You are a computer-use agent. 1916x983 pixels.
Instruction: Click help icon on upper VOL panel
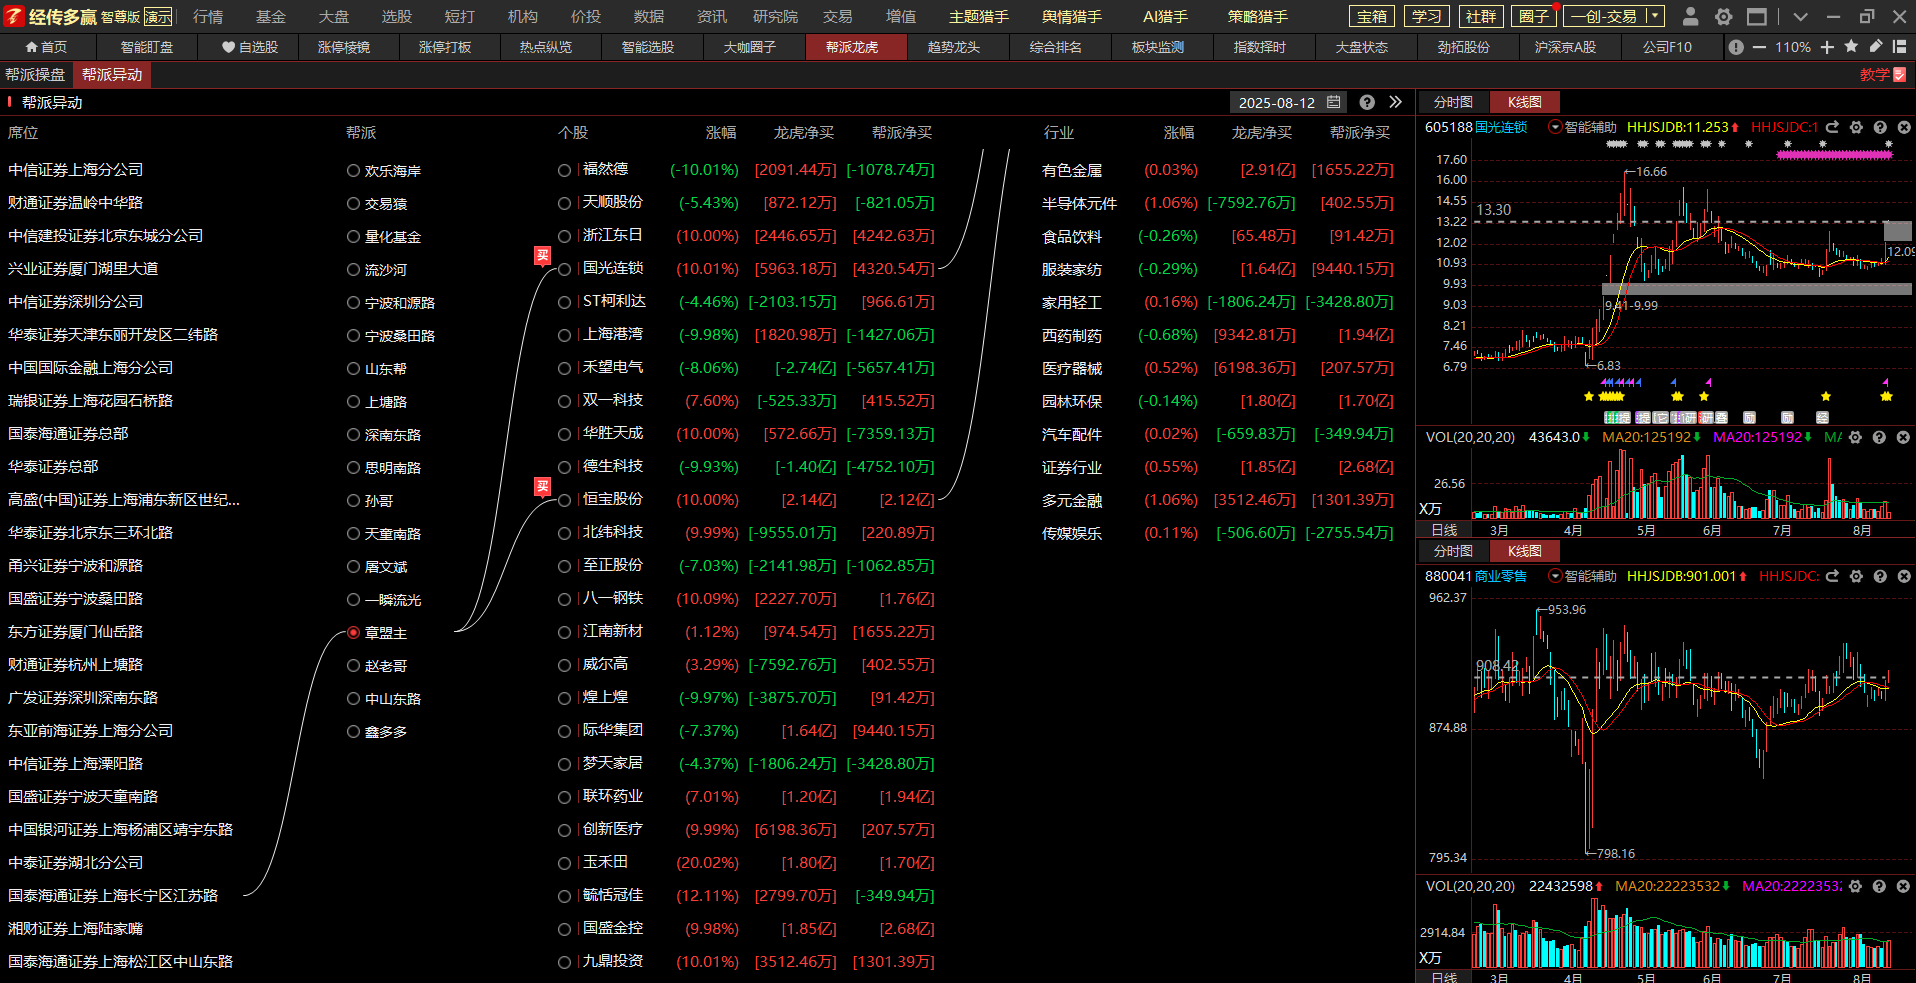[x=1880, y=437]
